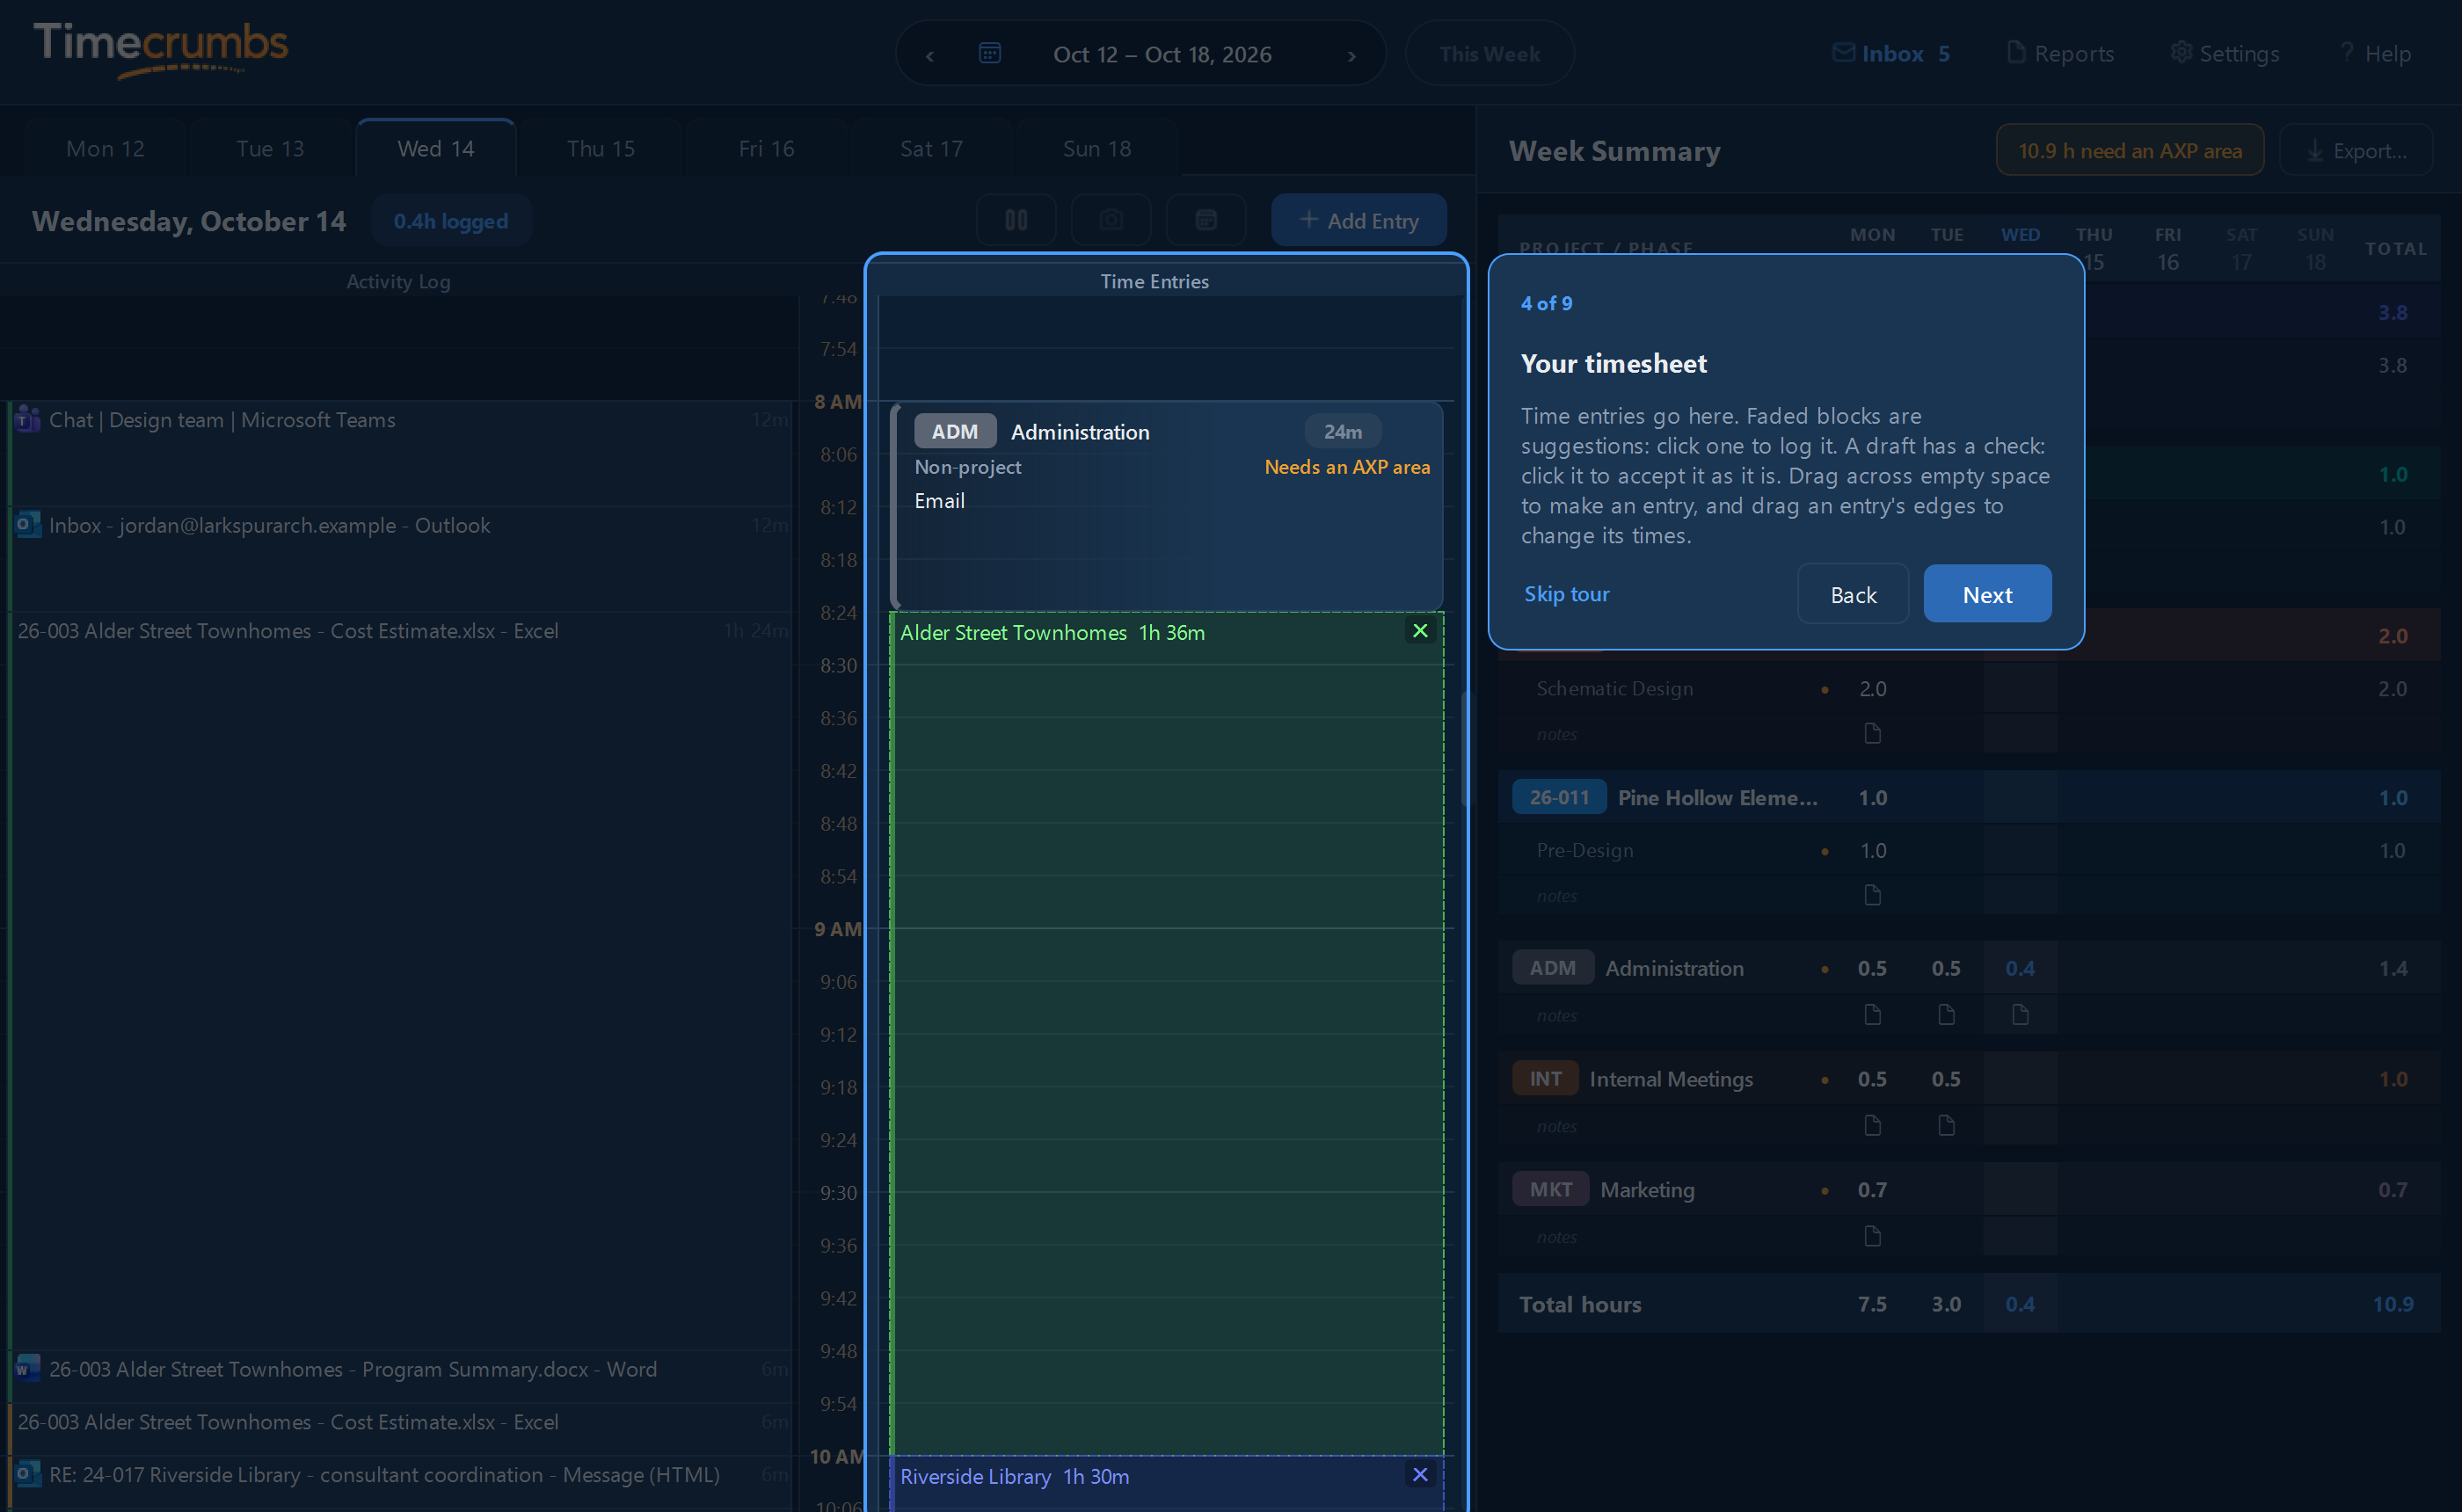Screen dimensions: 2462x1512
Task: Go to previous week arrow
Action: 929,55
